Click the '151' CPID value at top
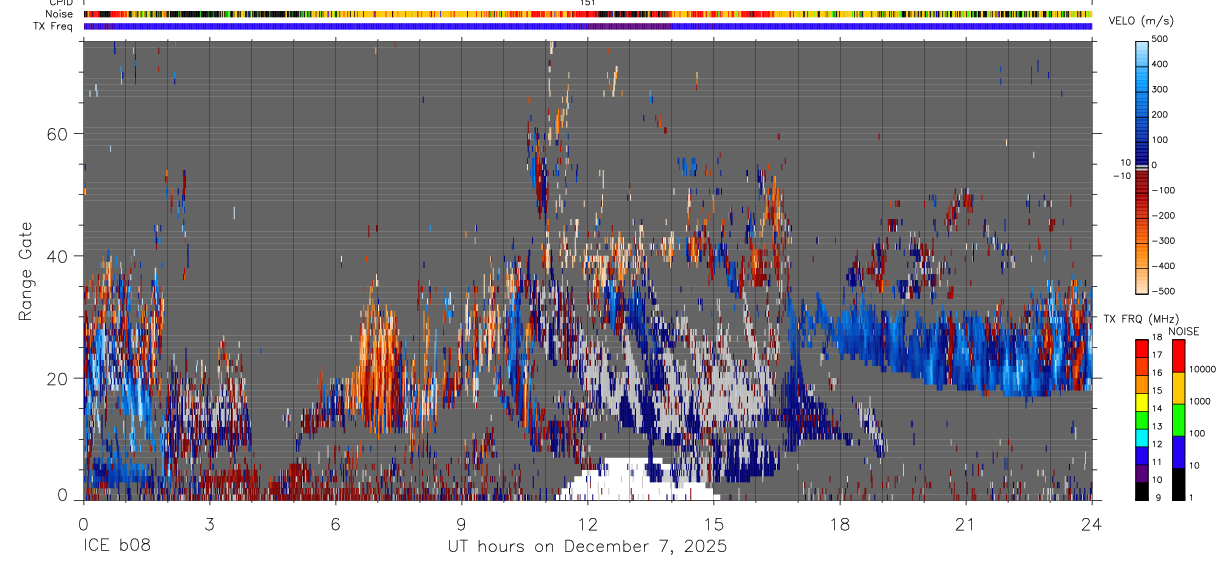The height and width of the screenshot is (567, 1228). coord(587,3)
